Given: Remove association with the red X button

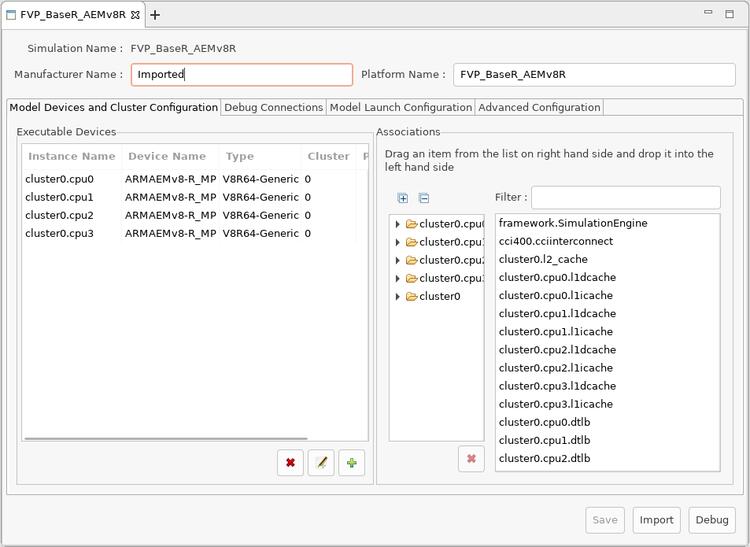Looking at the screenshot, I should tap(471, 459).
